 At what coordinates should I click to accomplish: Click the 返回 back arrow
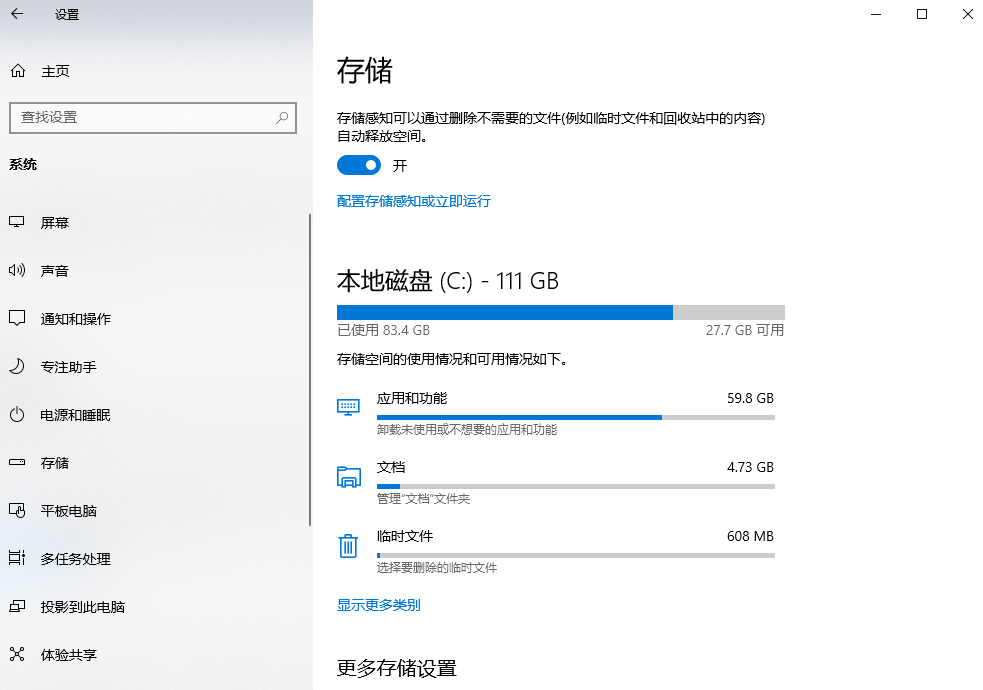point(15,15)
